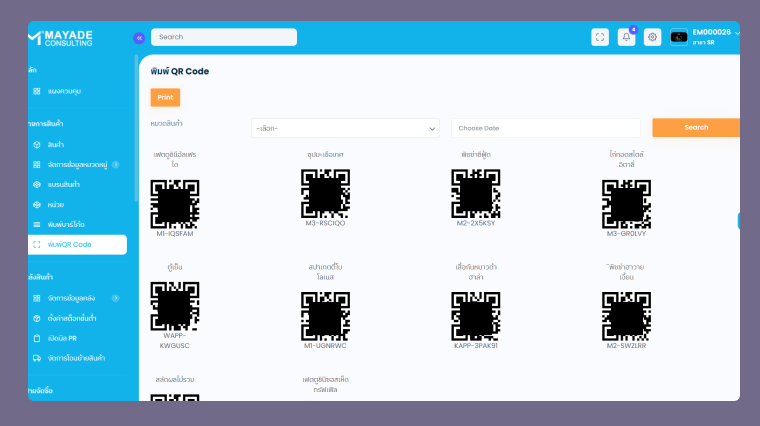This screenshot has height=426, width=760.
Task: Select the print QR Code menu item
Action: [x=78, y=245]
